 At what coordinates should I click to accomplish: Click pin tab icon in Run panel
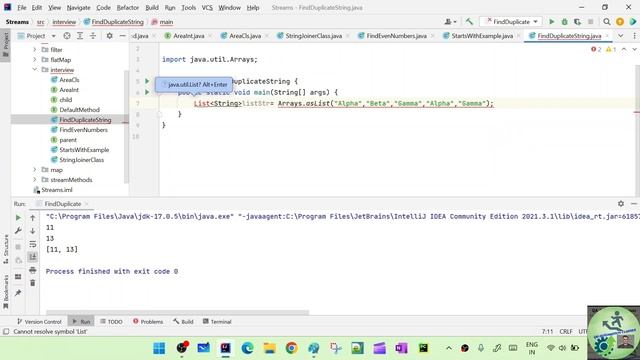[x=18, y=293]
